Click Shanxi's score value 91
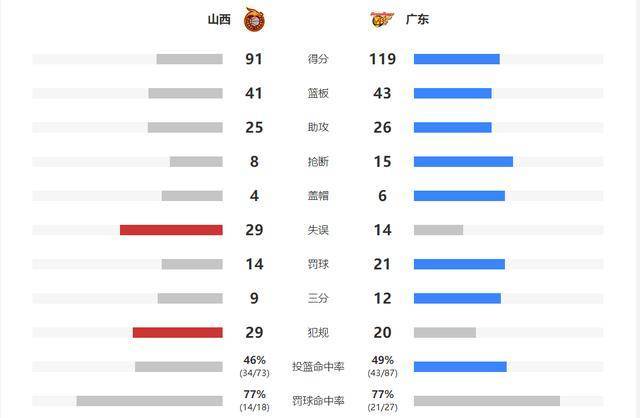Viewport: 640px width, 418px height. [254, 59]
